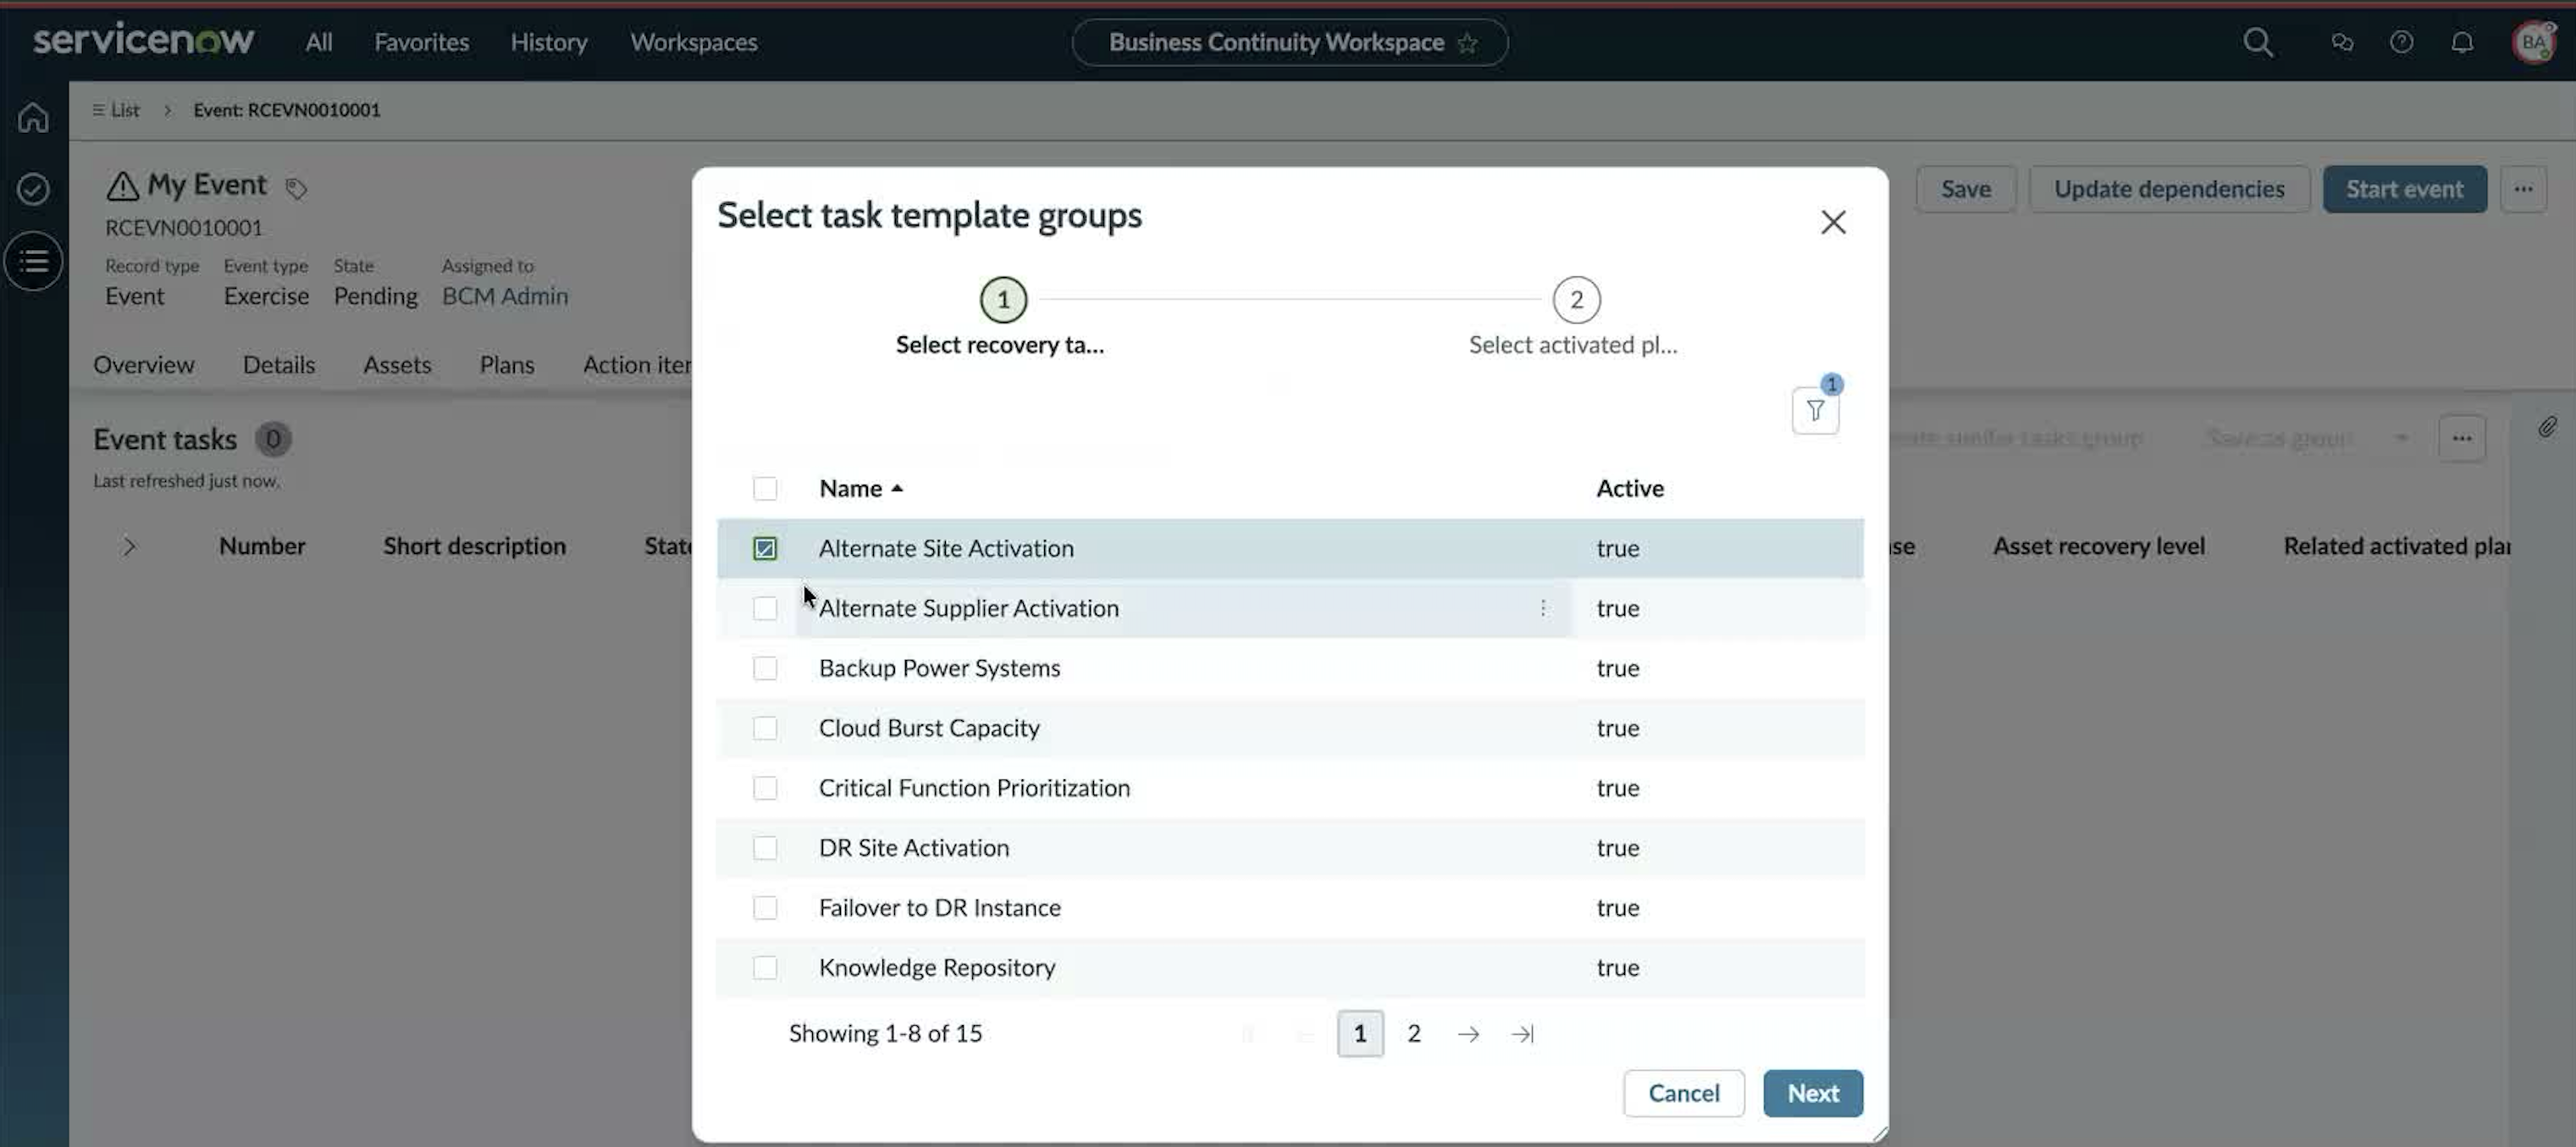Open the attachments paperclip icon
The image size is (2576, 1147).
(2547, 428)
